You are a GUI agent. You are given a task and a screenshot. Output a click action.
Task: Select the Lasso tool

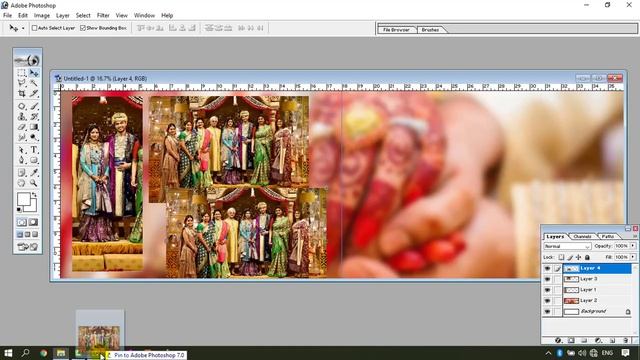pos(22,83)
